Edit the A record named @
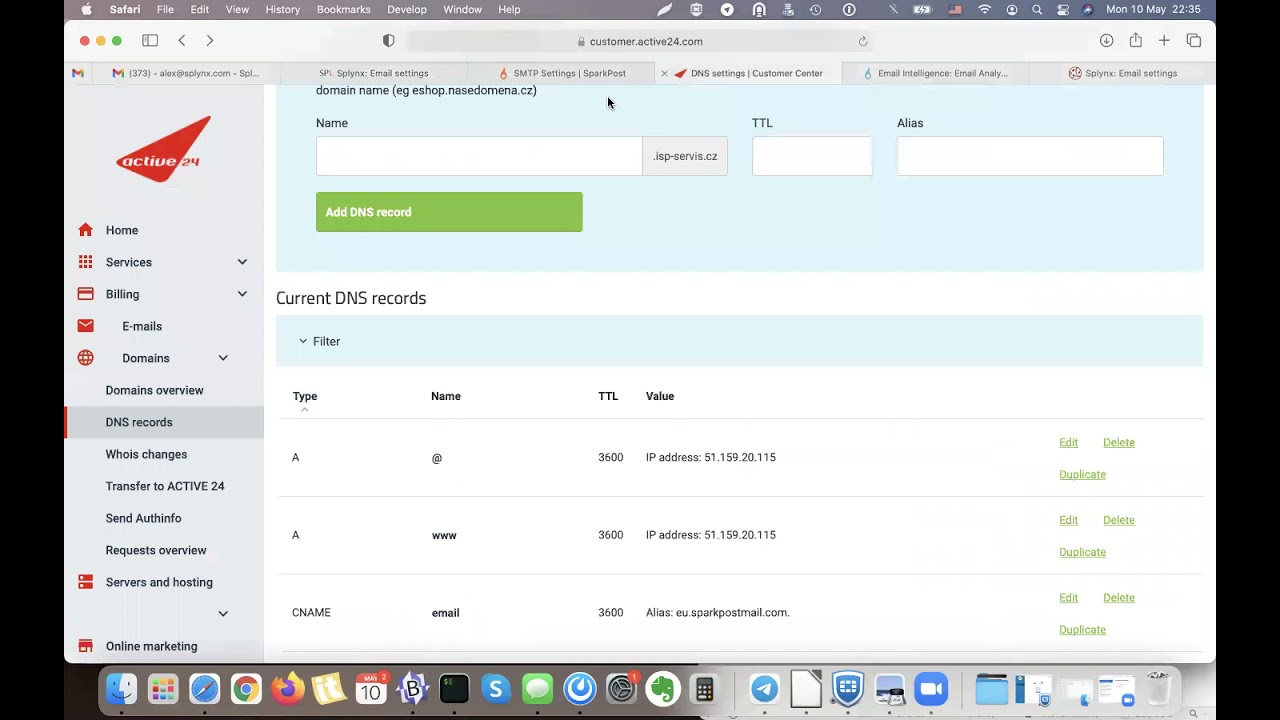Screen dimensions: 1280x720 [1068, 442]
